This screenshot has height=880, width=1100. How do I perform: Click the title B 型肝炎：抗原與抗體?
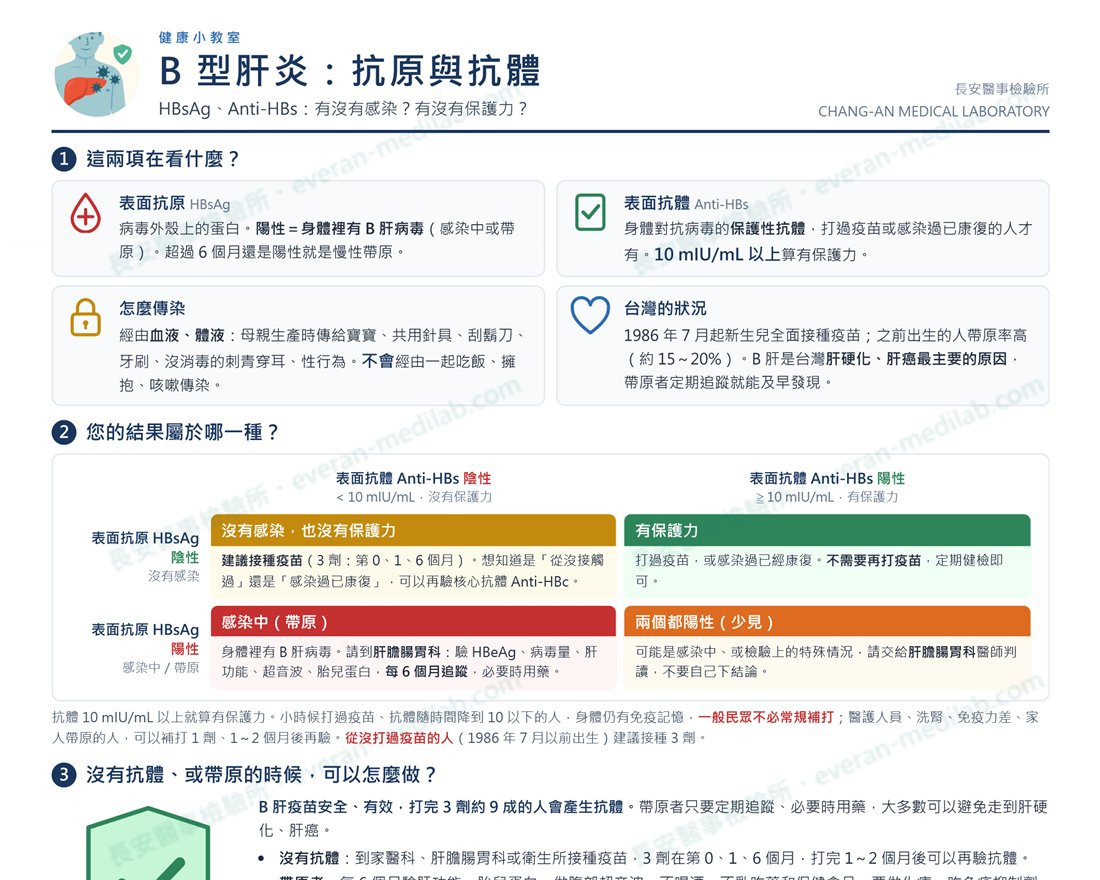[x=350, y=71]
